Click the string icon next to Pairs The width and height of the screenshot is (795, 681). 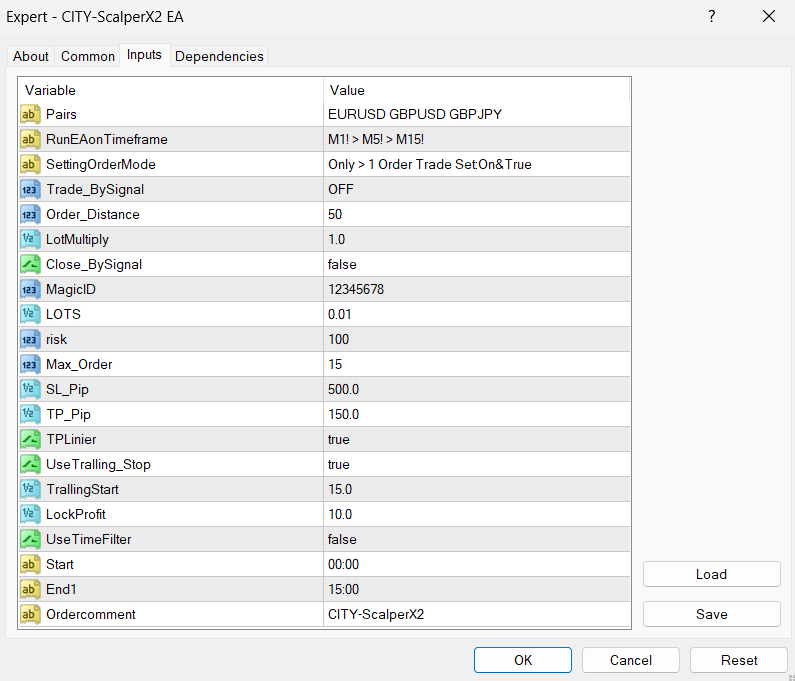[30, 114]
